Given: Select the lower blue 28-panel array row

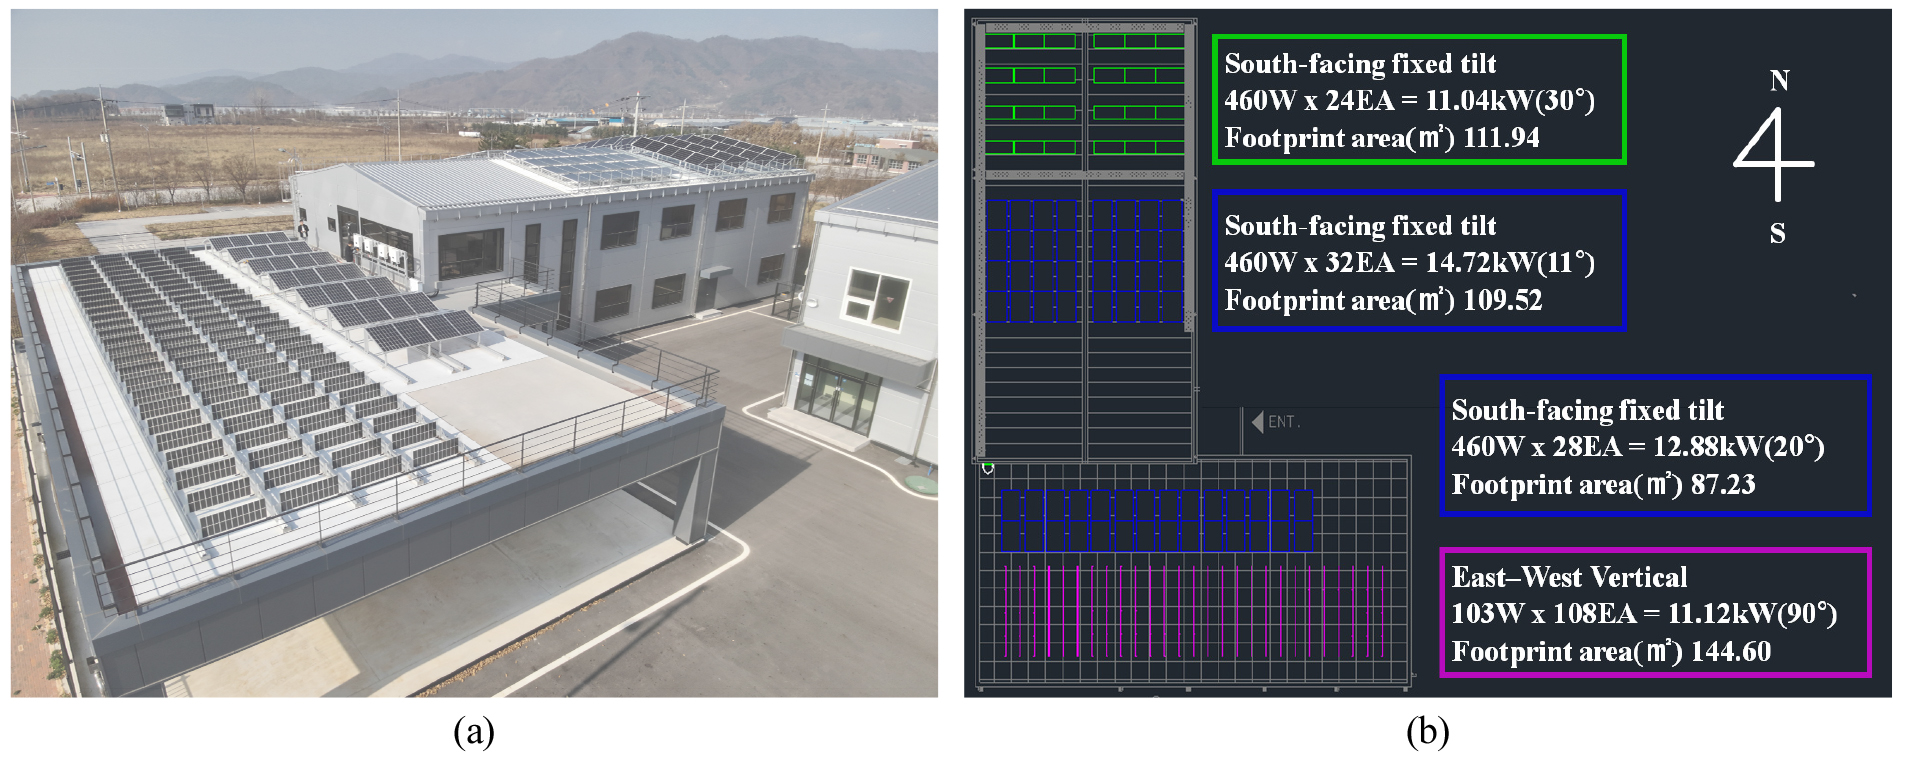Looking at the screenshot, I should coord(1157,521).
